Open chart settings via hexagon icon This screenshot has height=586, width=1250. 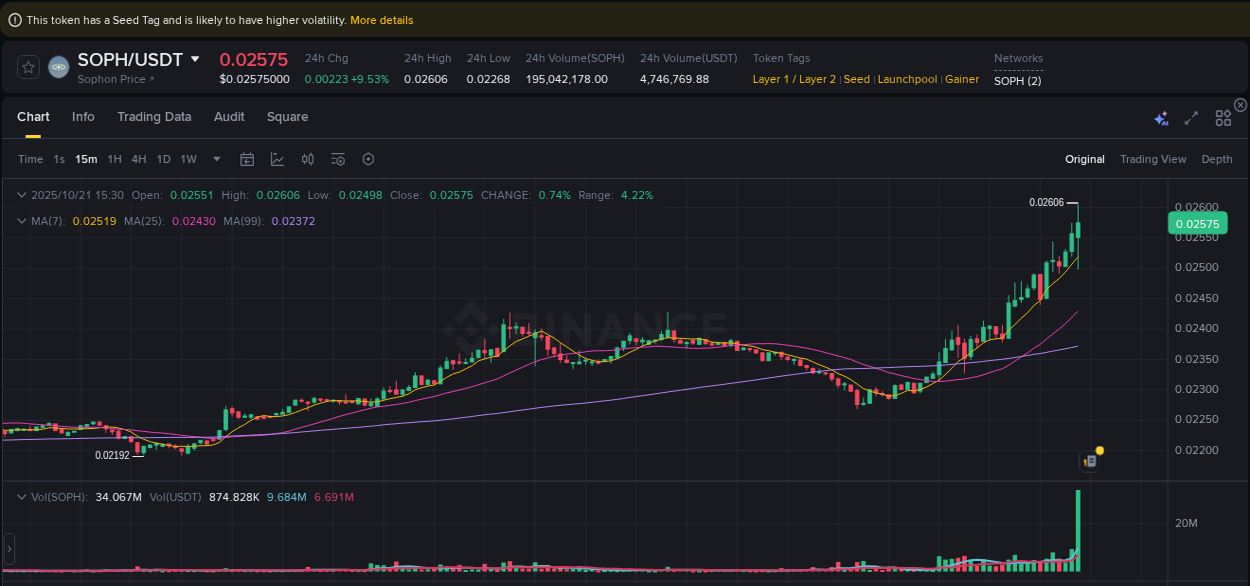[368, 159]
